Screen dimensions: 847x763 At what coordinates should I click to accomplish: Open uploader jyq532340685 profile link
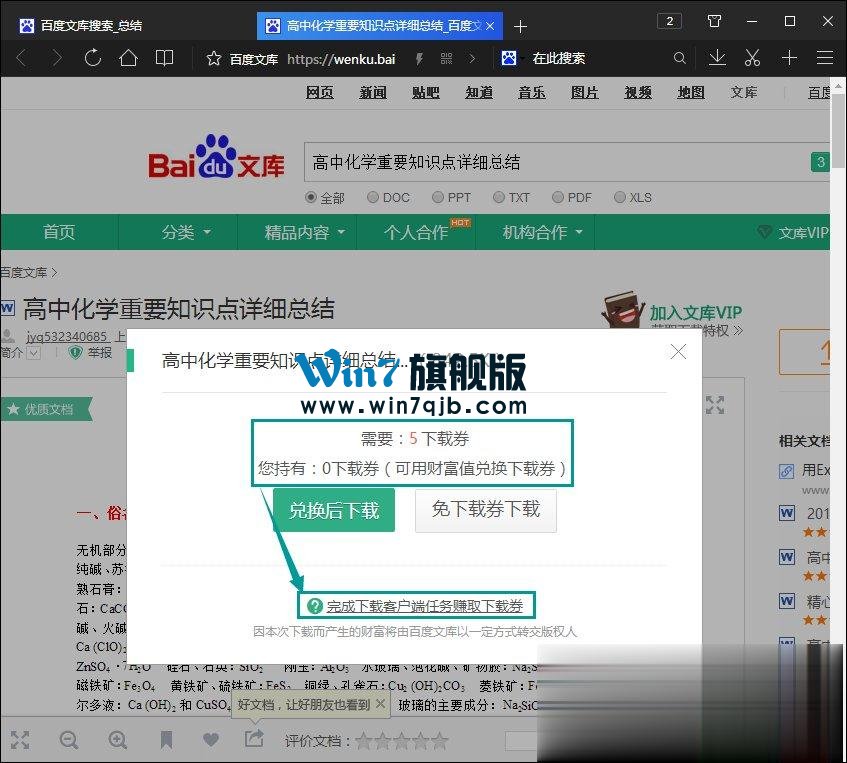pyautogui.click(x=67, y=337)
